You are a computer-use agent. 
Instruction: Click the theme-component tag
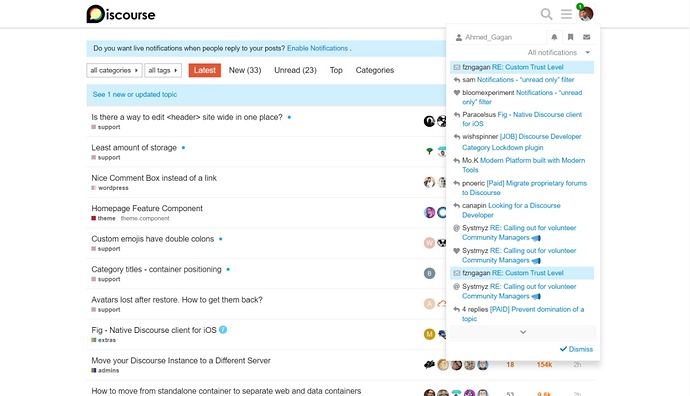[145, 218]
